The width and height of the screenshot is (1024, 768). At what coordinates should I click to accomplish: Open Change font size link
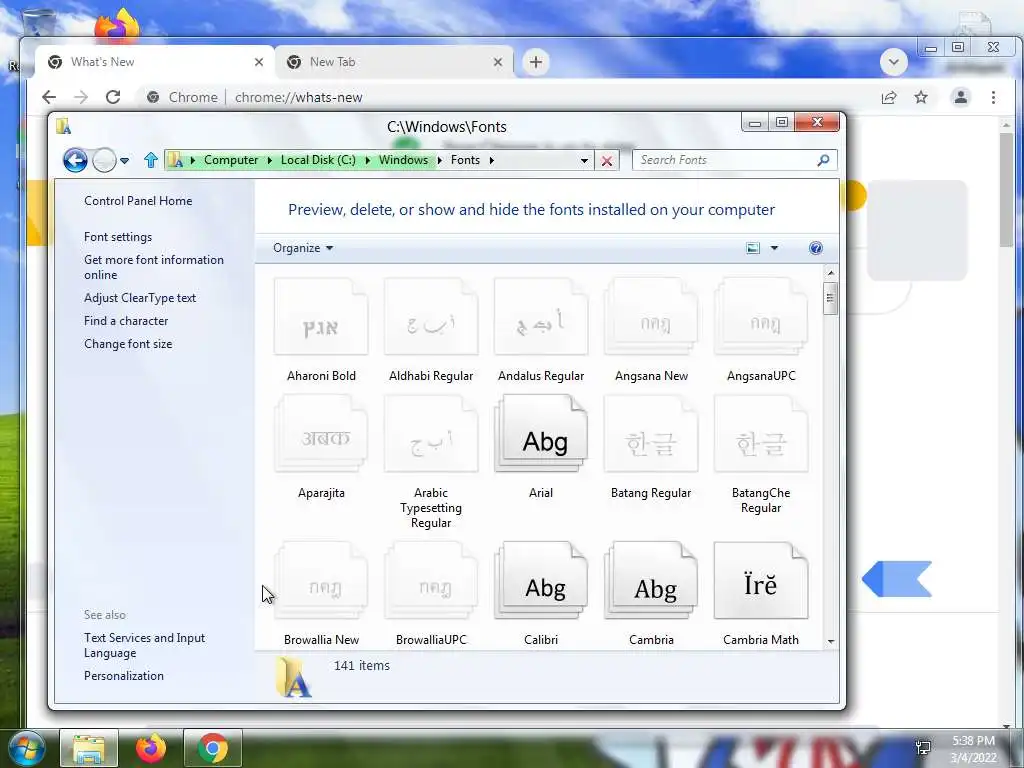tap(128, 344)
